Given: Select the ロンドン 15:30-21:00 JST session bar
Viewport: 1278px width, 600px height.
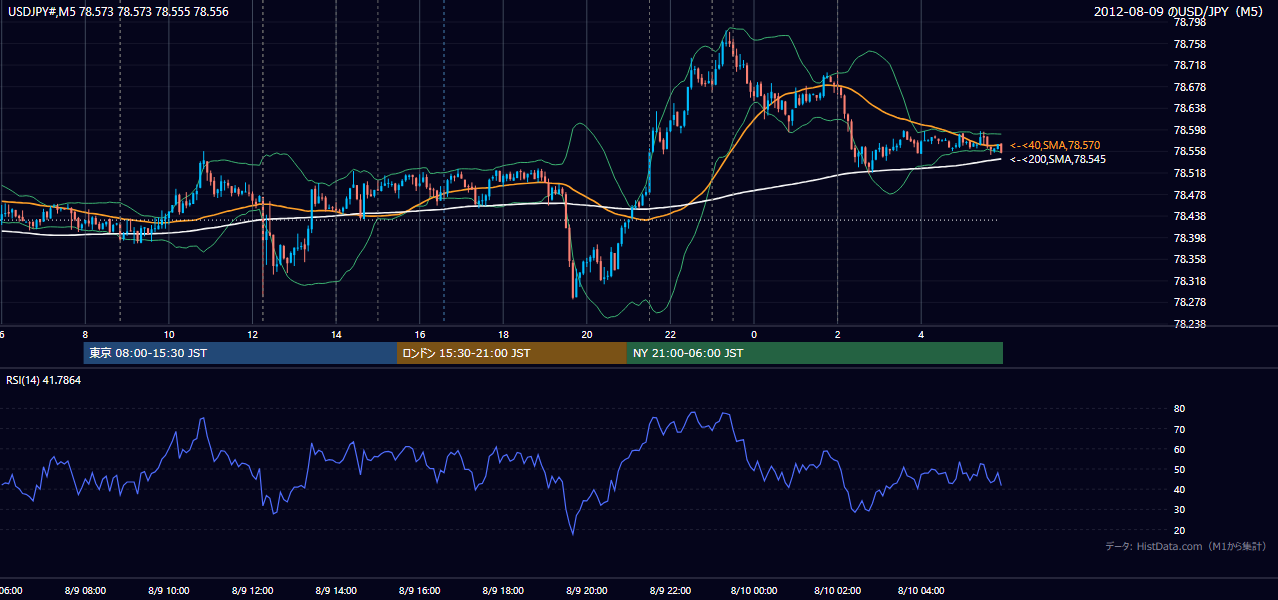Looking at the screenshot, I should coord(512,353).
